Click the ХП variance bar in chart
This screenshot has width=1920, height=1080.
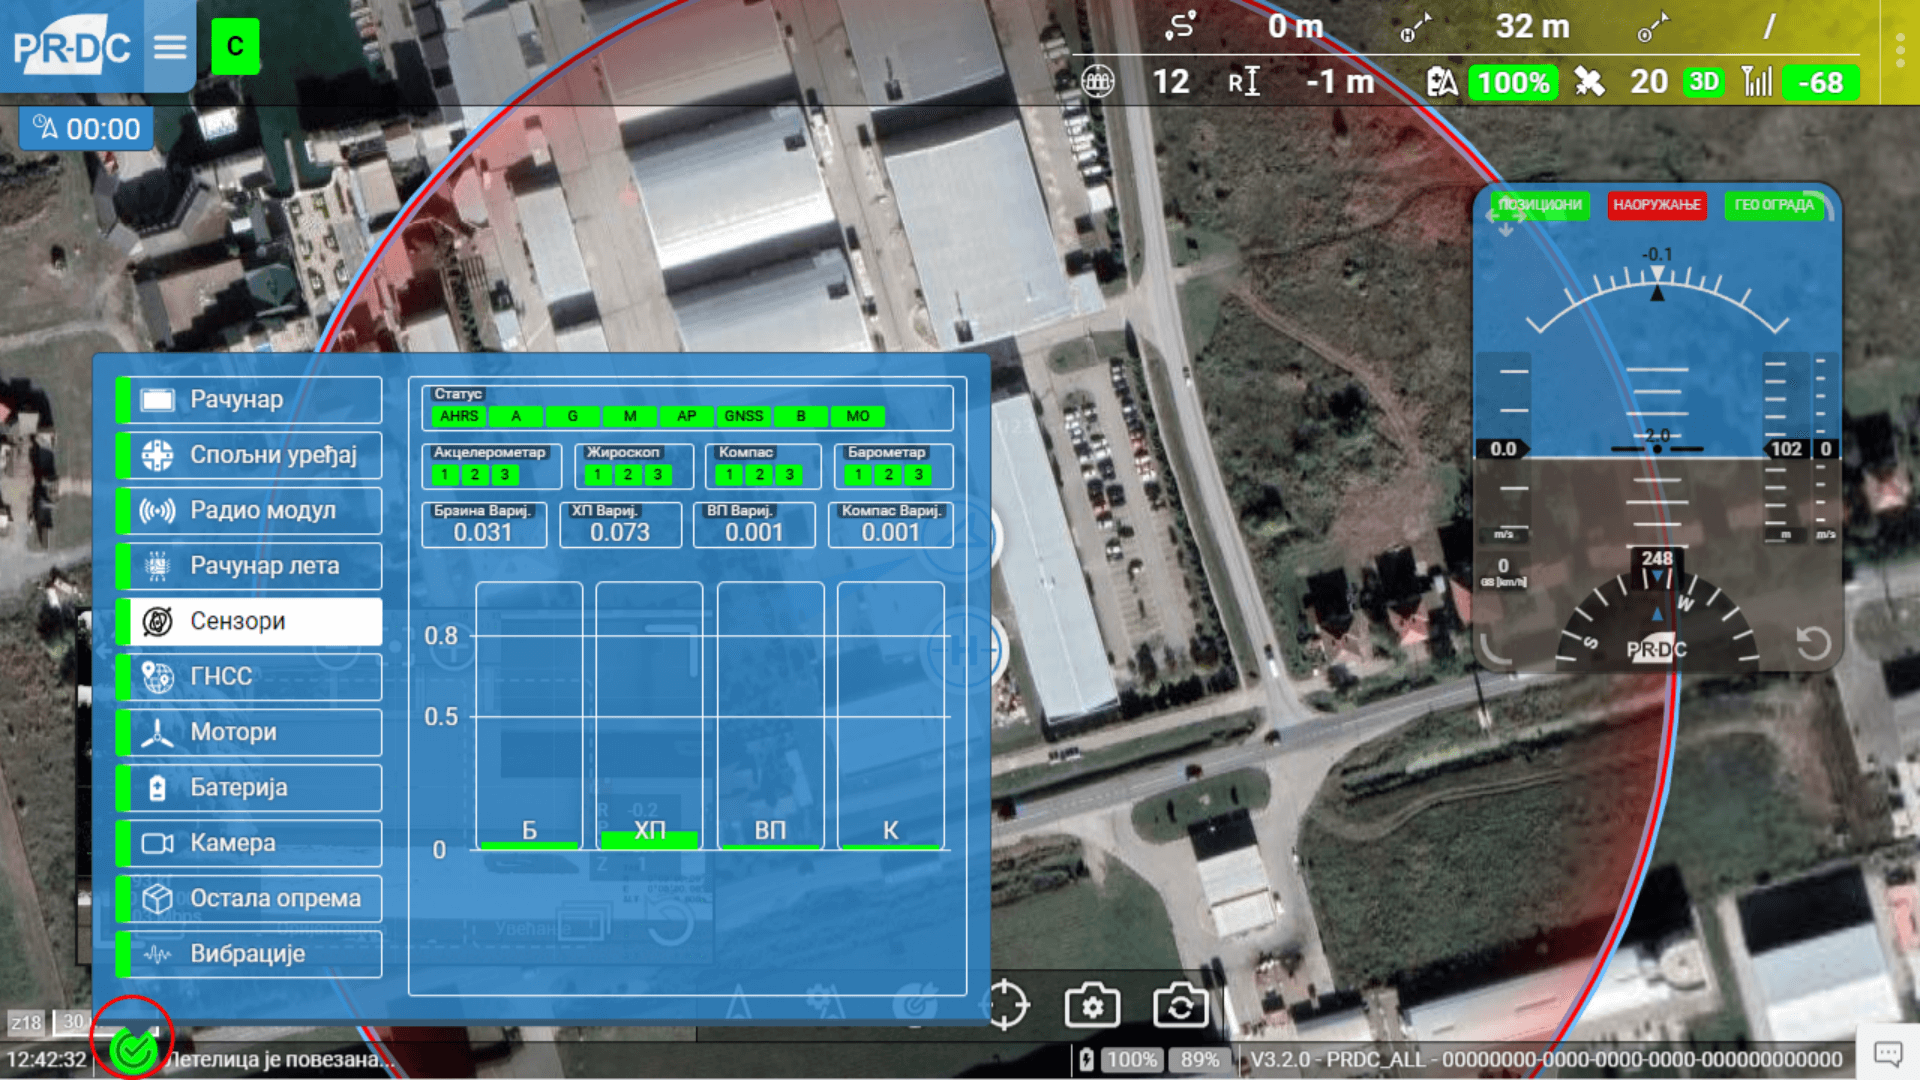[x=649, y=715]
